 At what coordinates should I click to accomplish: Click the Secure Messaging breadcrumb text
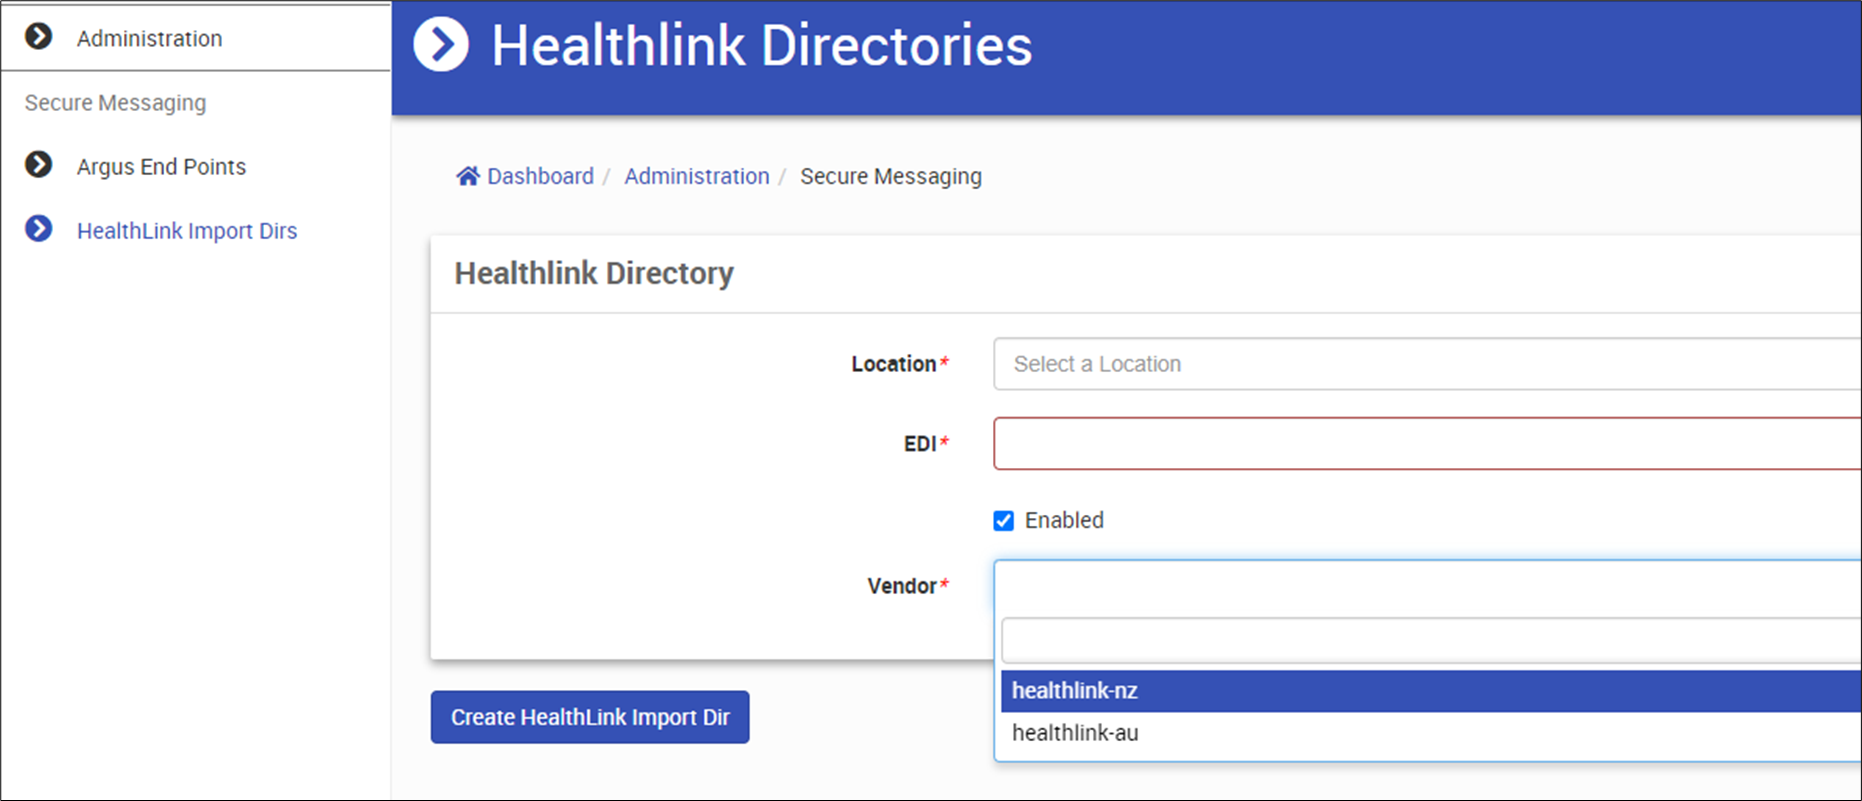[891, 176]
